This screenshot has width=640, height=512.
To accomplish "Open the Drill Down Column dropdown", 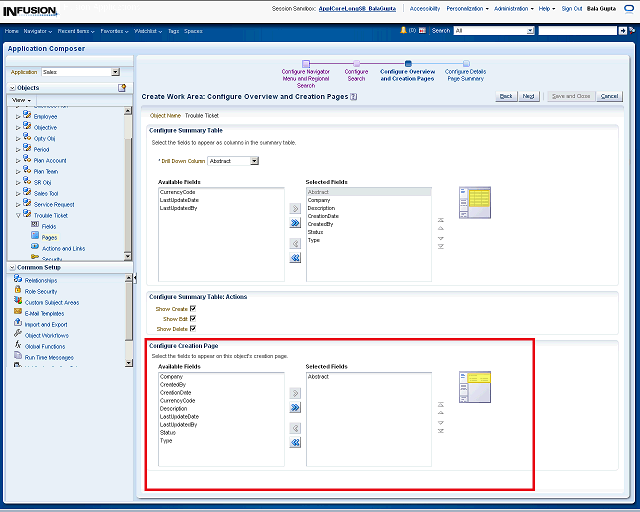I will click(x=255, y=161).
